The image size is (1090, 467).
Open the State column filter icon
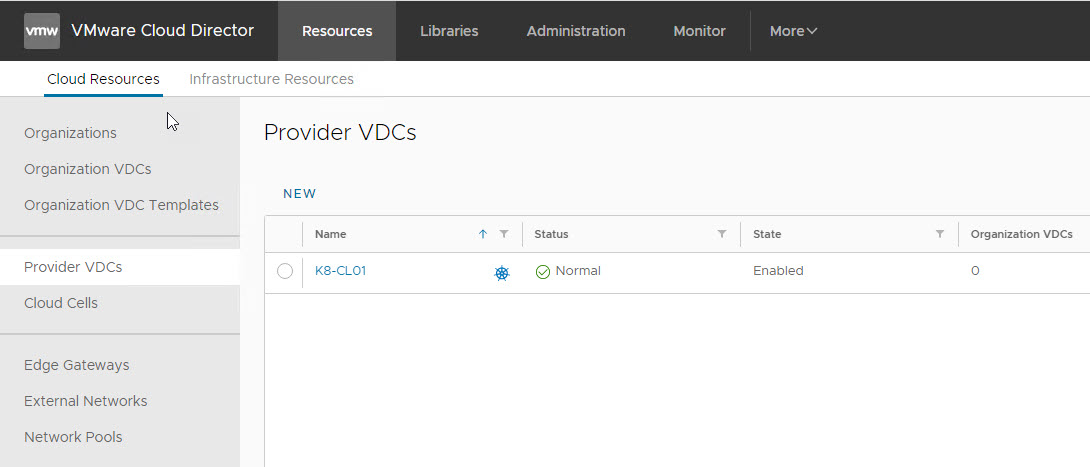(940, 234)
